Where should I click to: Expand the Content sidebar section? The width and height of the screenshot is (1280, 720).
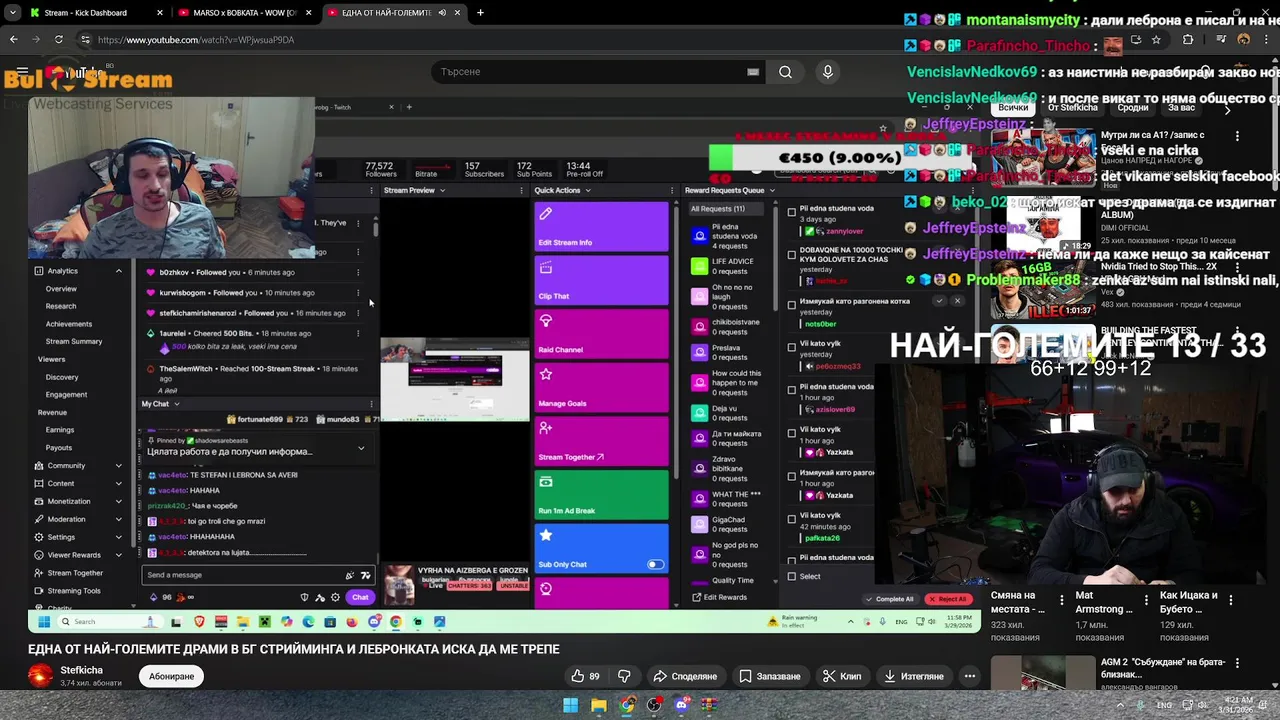[x=118, y=483]
